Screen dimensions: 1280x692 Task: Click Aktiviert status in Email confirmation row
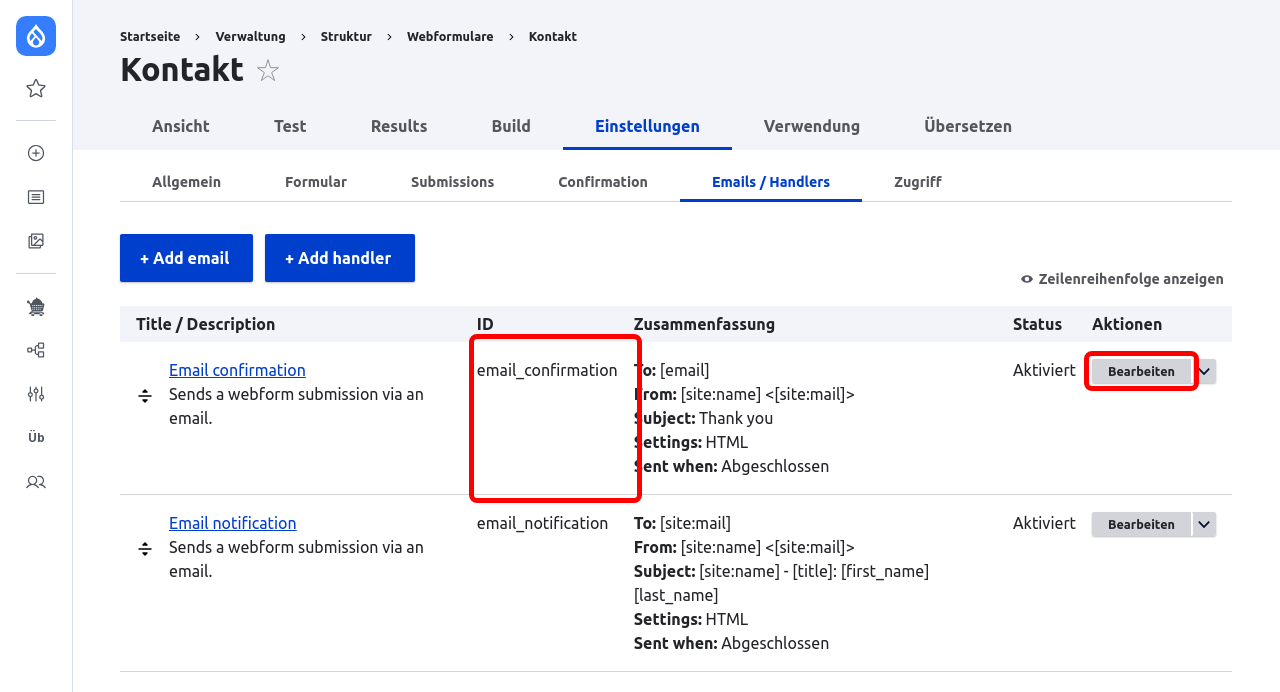coord(1044,370)
